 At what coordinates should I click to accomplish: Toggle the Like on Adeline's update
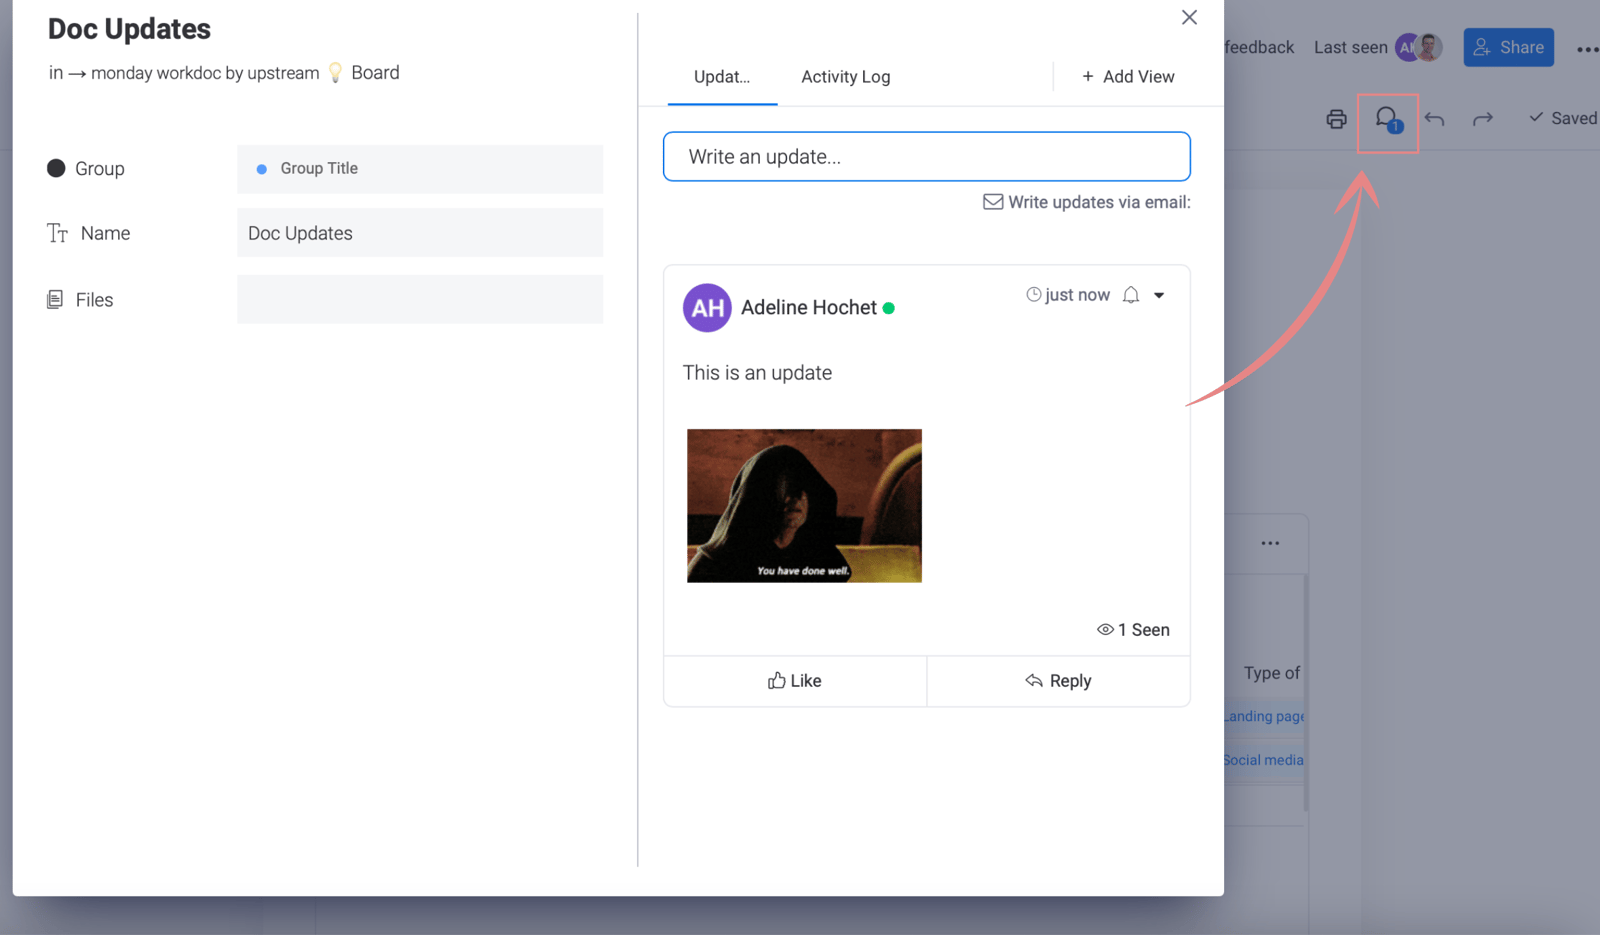coord(794,681)
